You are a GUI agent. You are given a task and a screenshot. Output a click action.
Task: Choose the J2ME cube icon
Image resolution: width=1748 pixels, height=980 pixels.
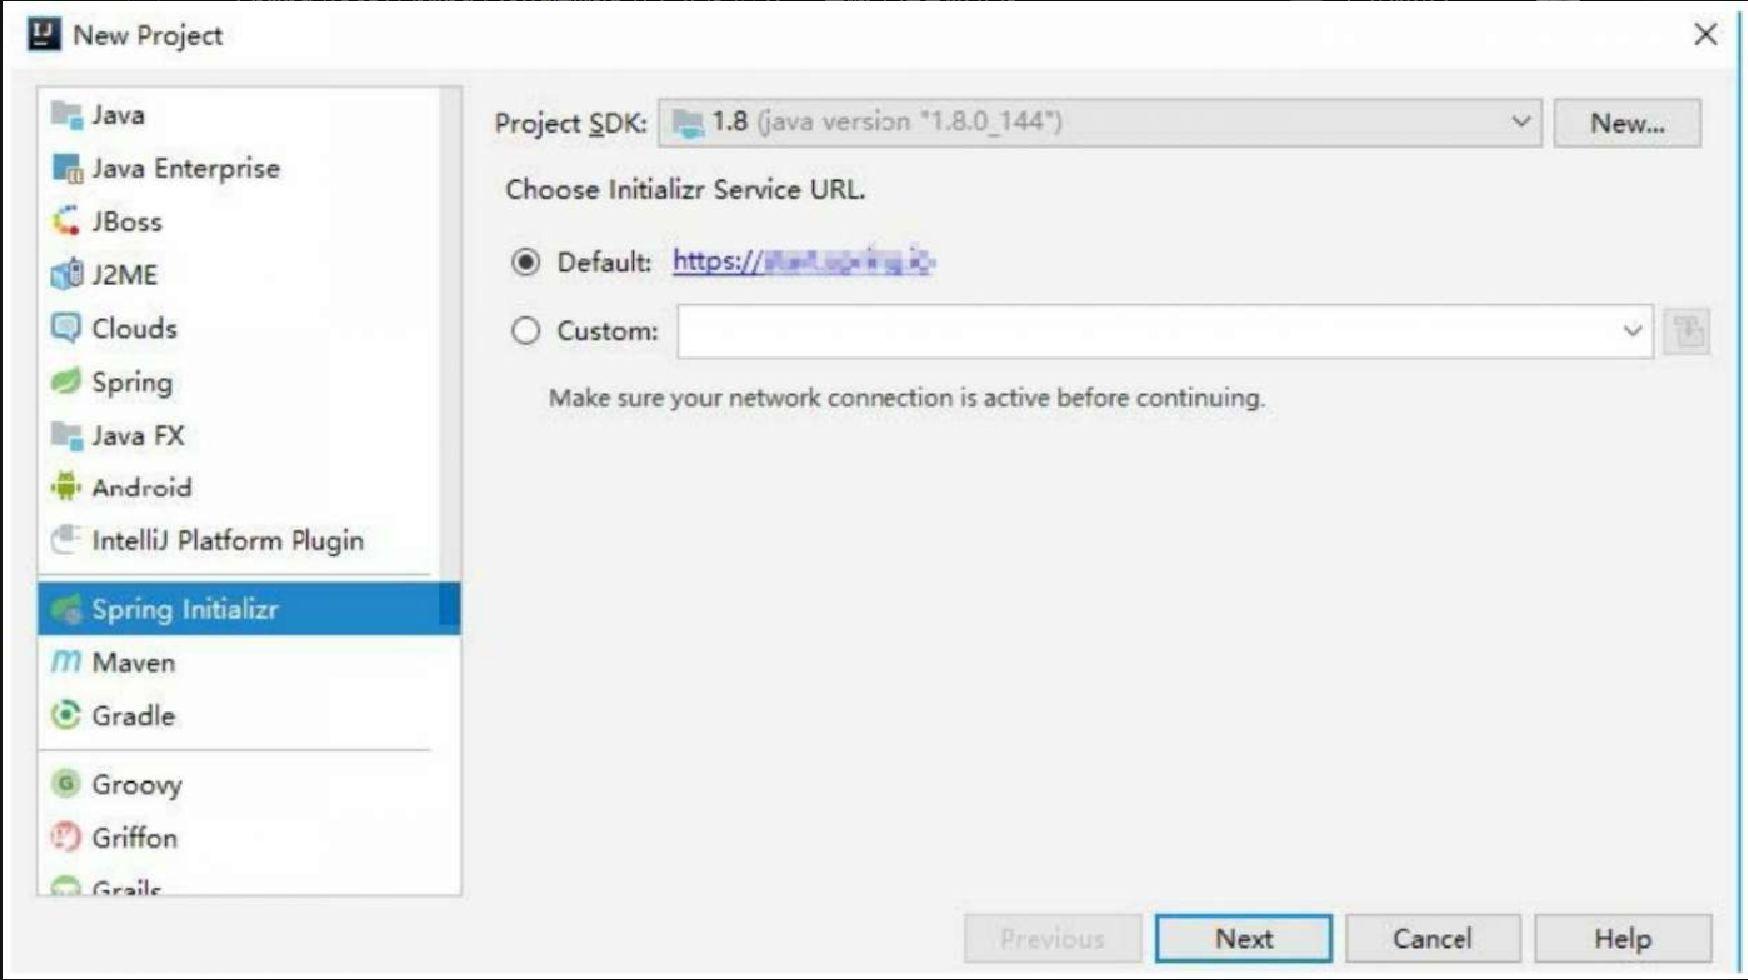click(x=66, y=274)
